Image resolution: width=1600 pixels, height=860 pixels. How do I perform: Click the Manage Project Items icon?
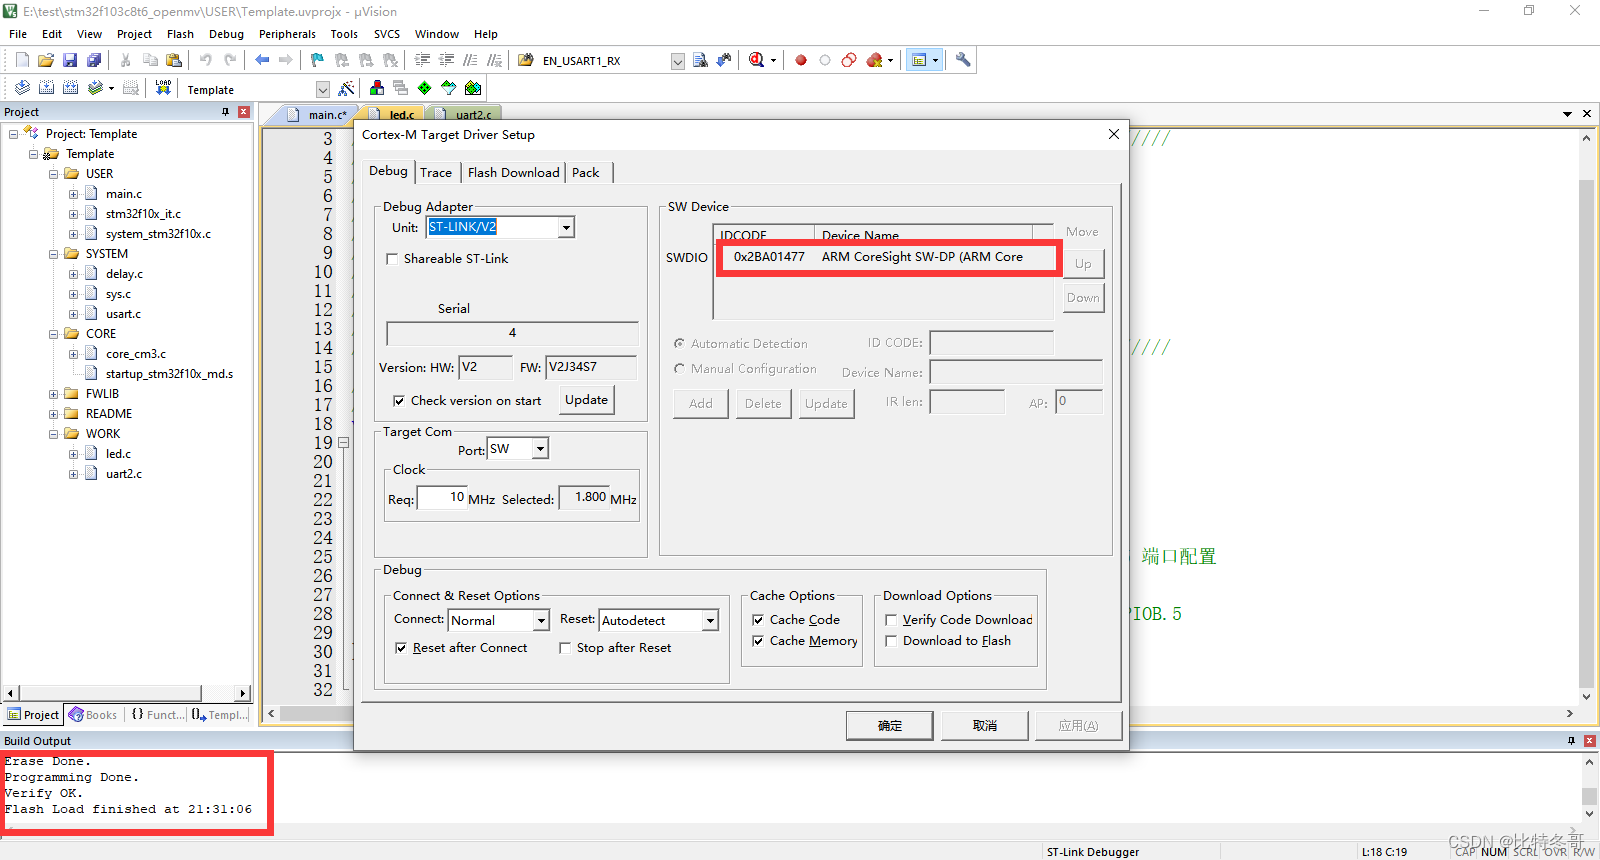click(x=377, y=88)
